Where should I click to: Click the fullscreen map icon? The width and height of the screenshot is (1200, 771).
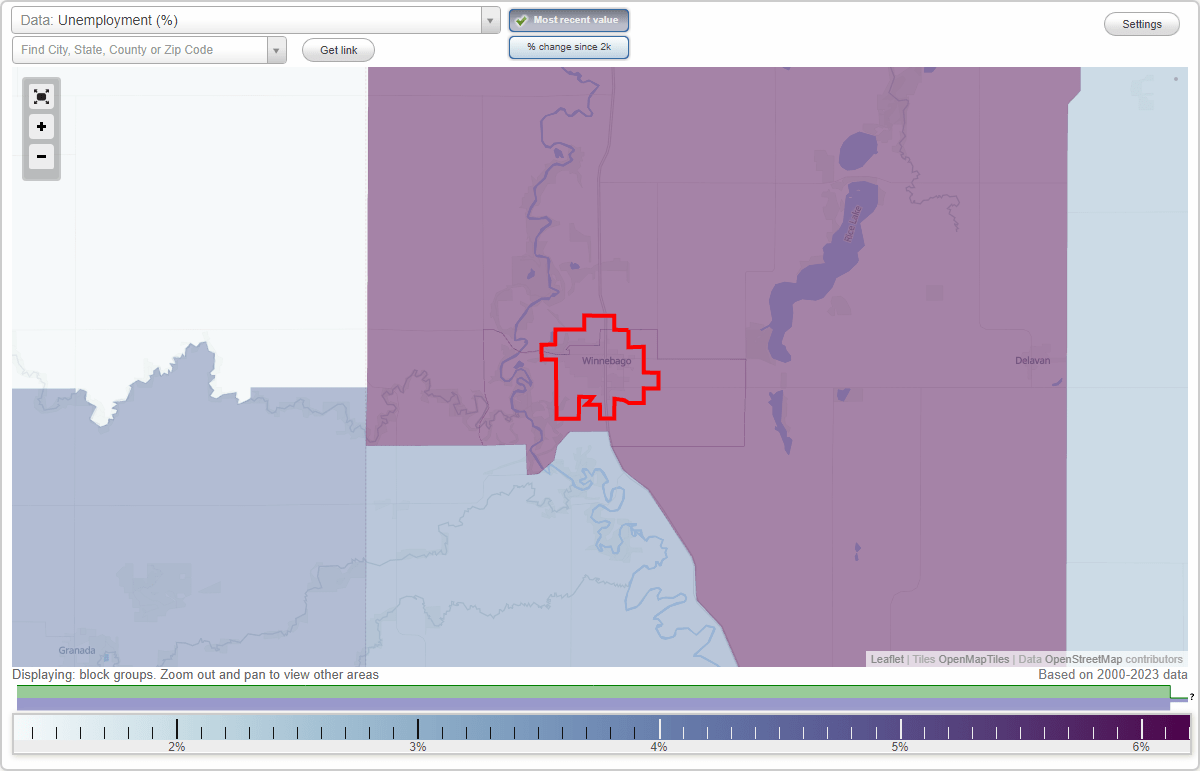coord(41,96)
